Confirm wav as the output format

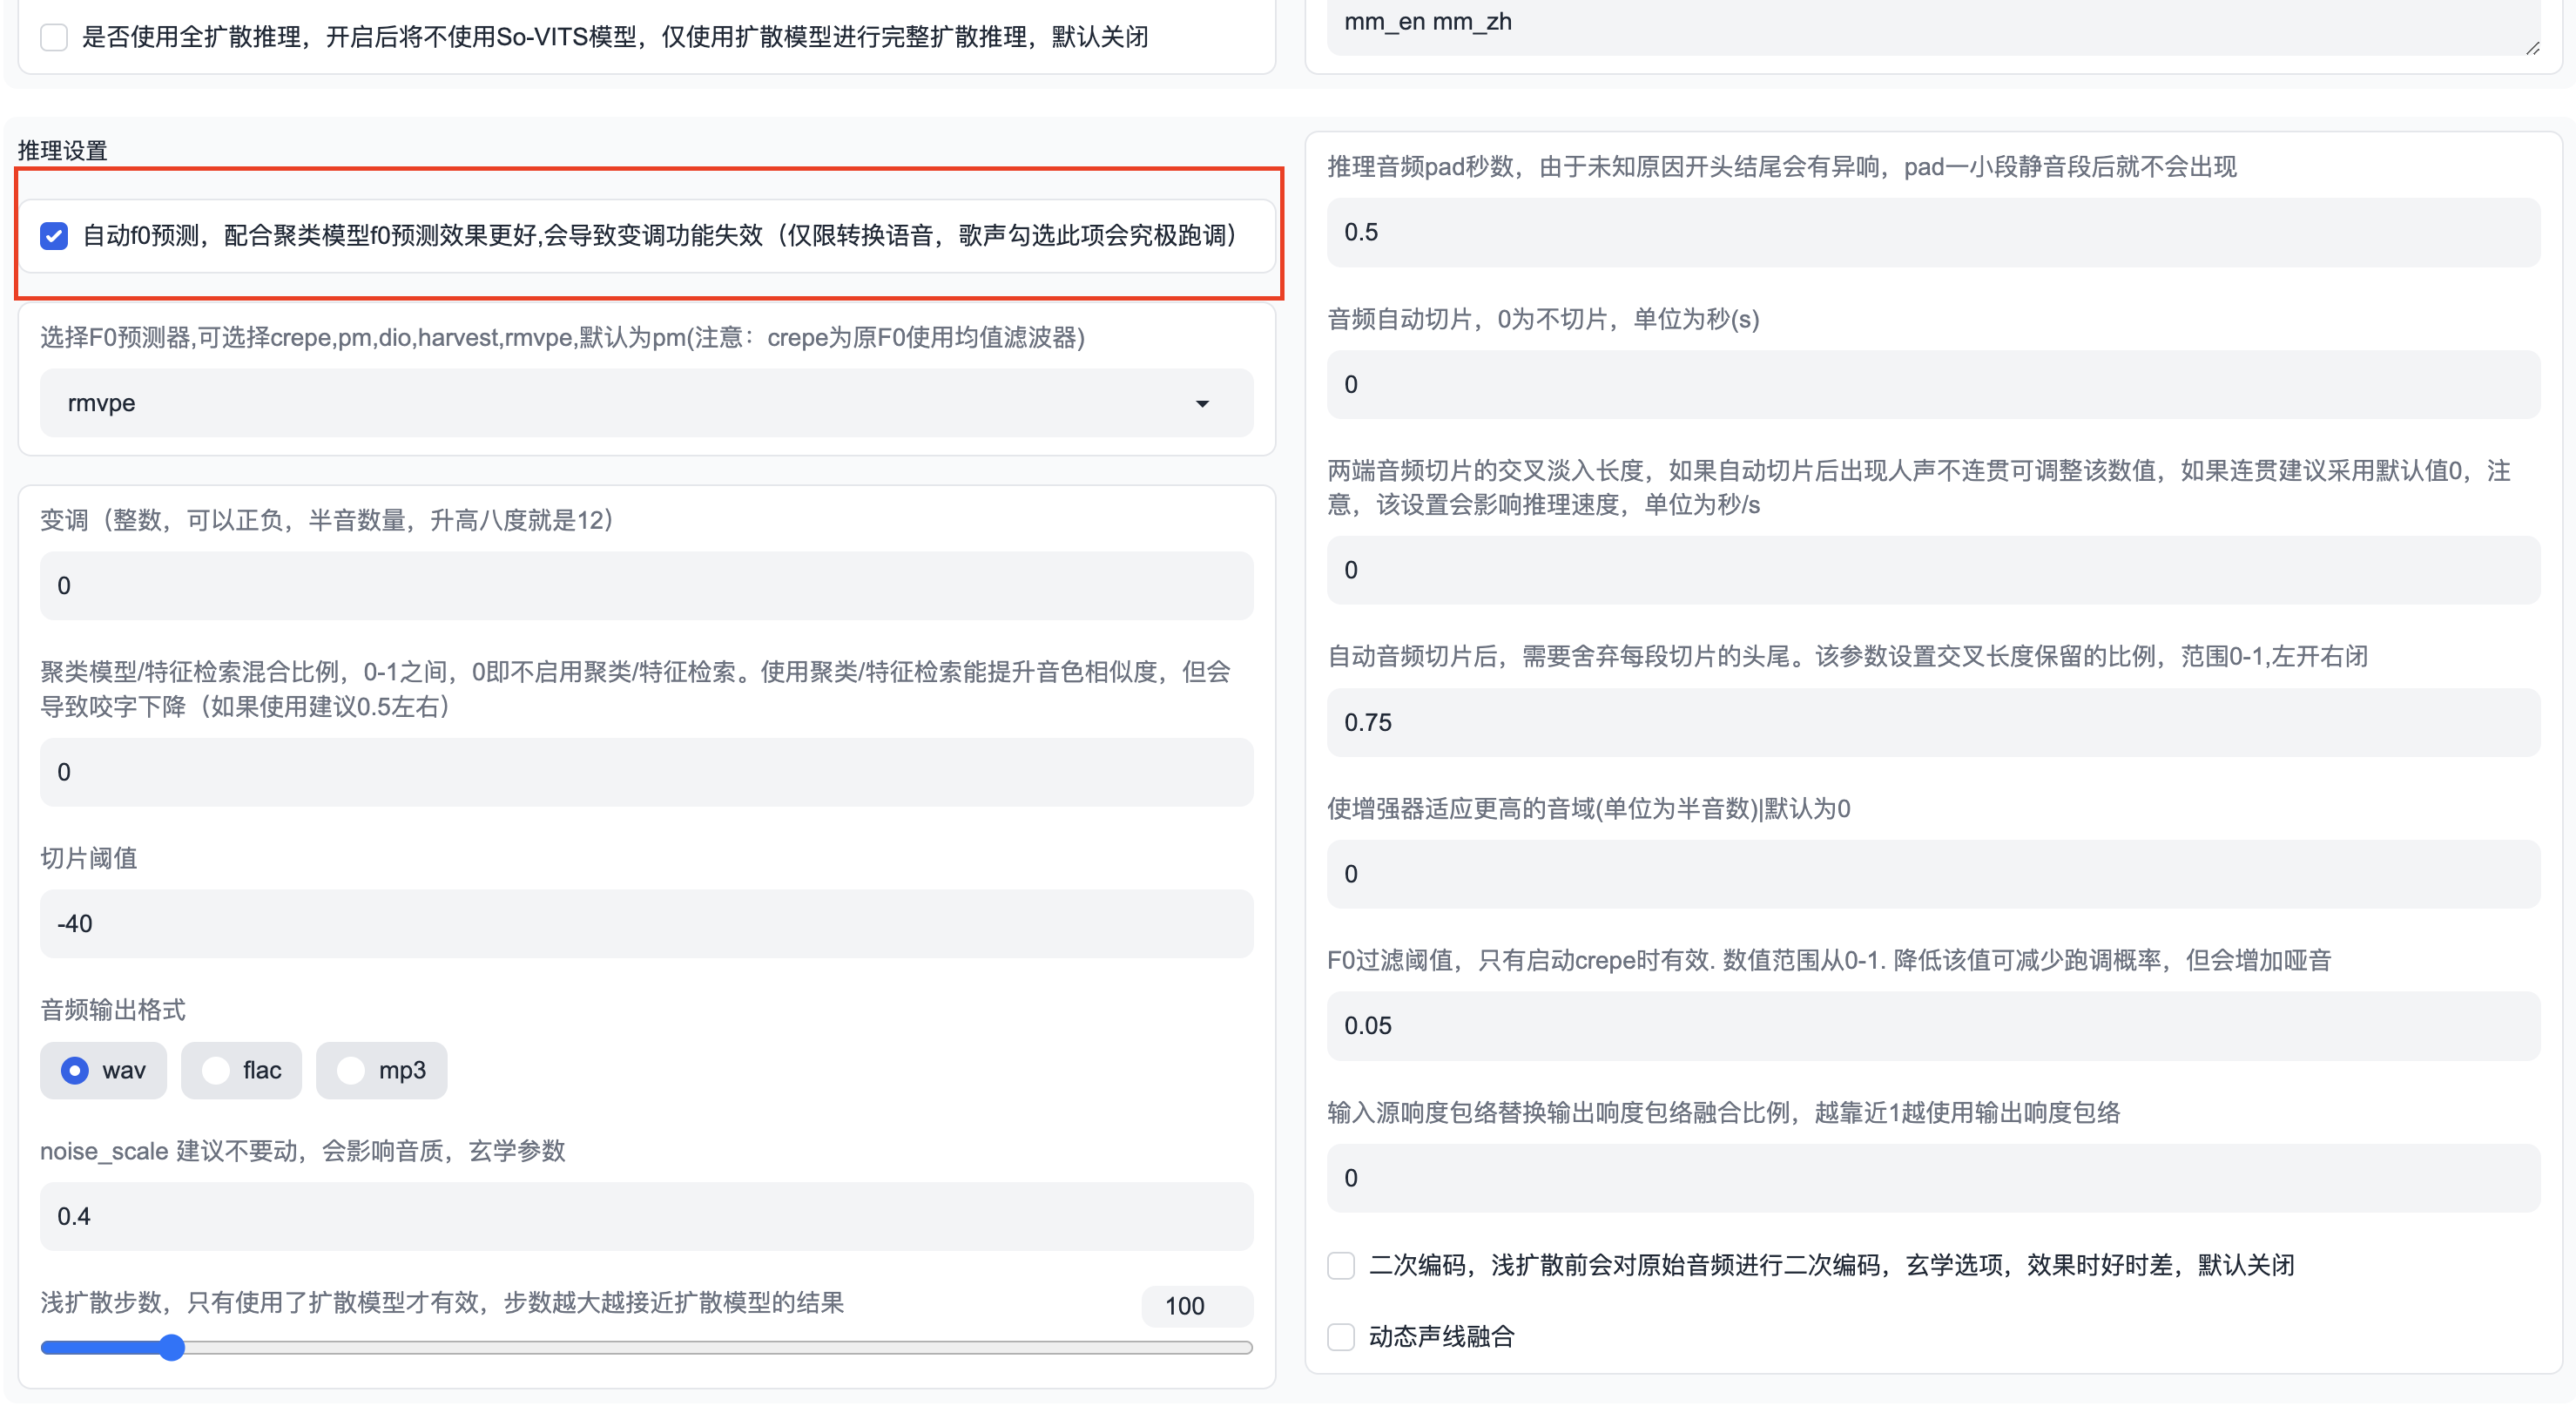[75, 1070]
